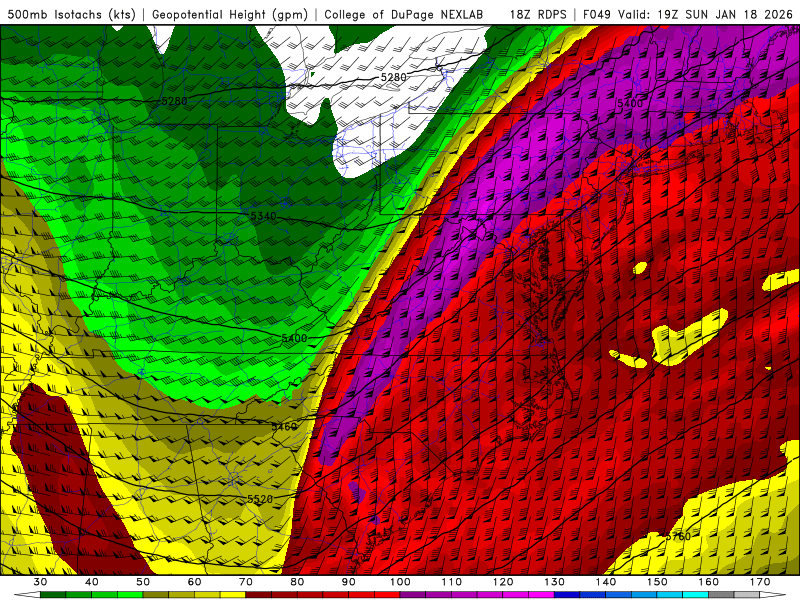Click the 5400 contour label in green region

(294, 338)
